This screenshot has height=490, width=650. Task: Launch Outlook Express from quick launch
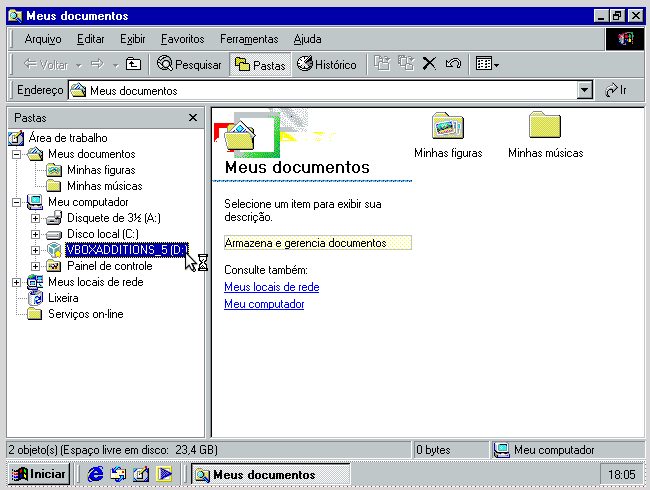tap(118, 474)
